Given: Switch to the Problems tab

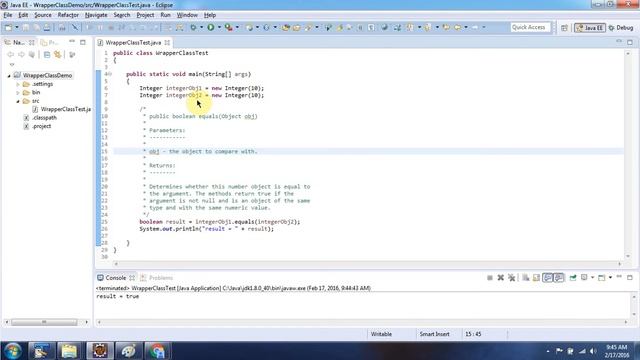Looking at the screenshot, I should click(x=157, y=278).
